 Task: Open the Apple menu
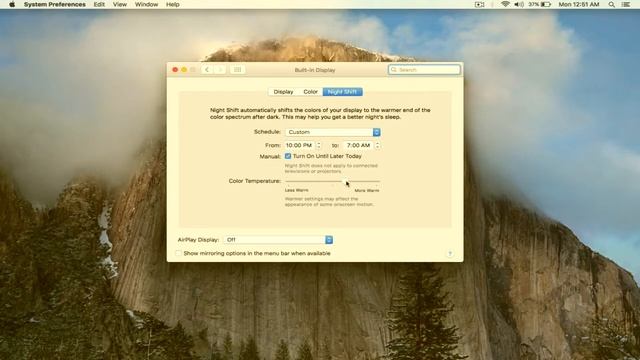[12, 4]
